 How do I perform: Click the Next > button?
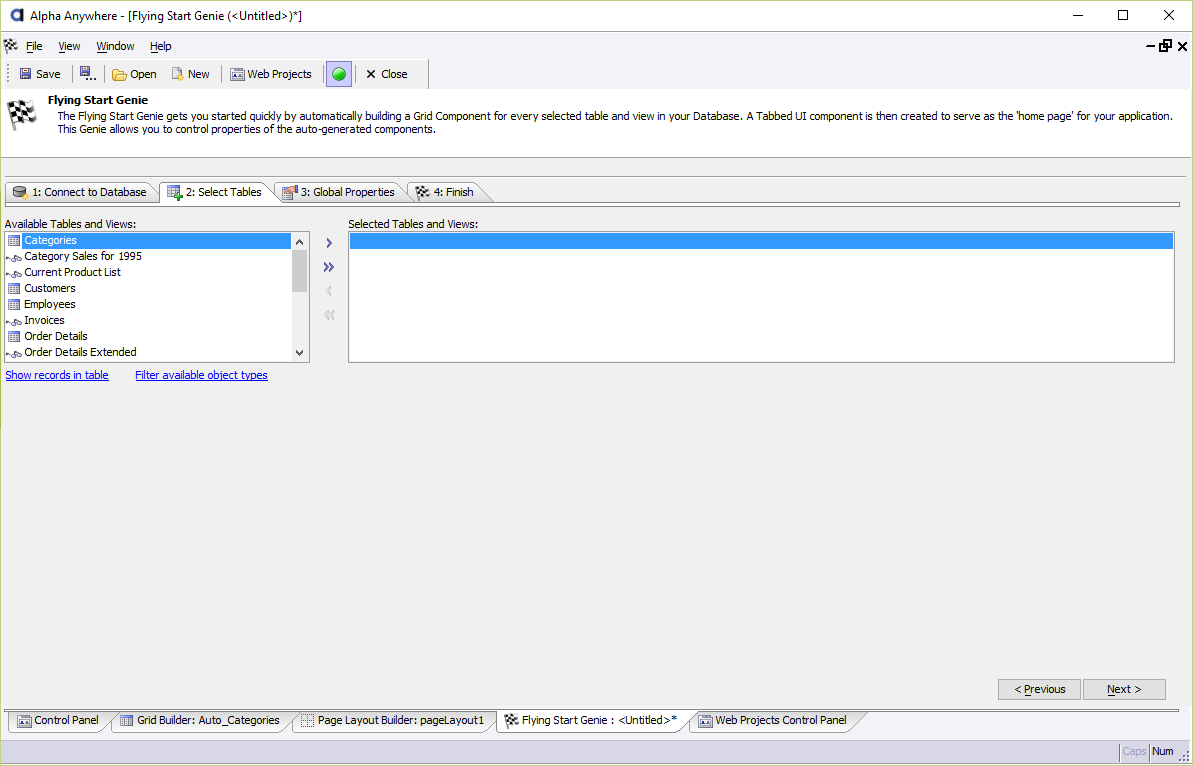click(x=1124, y=689)
